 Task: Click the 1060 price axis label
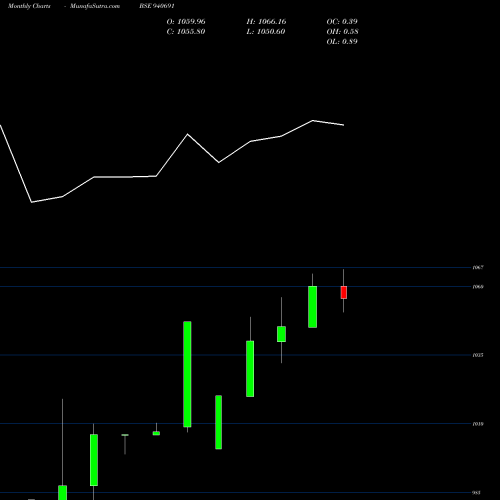click(478, 287)
